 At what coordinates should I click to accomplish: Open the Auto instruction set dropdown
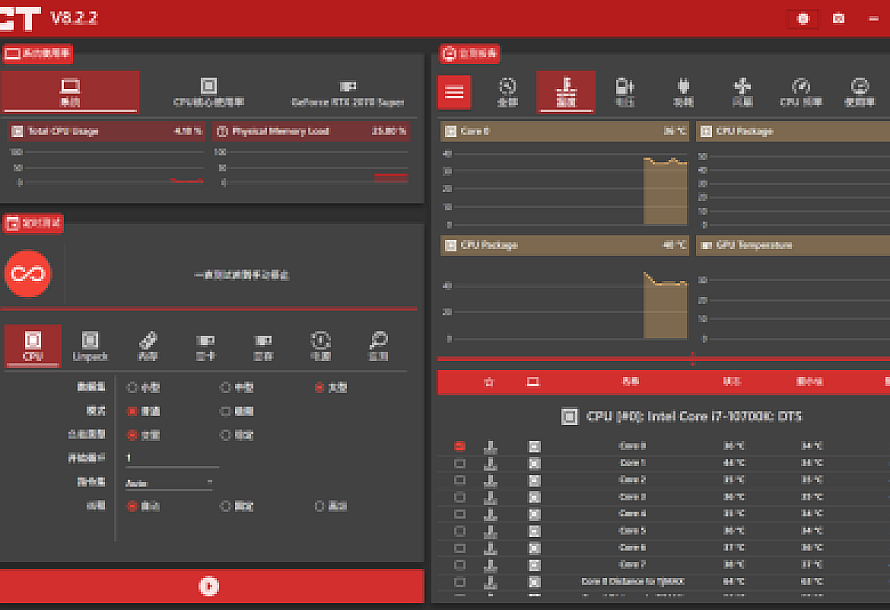169,482
